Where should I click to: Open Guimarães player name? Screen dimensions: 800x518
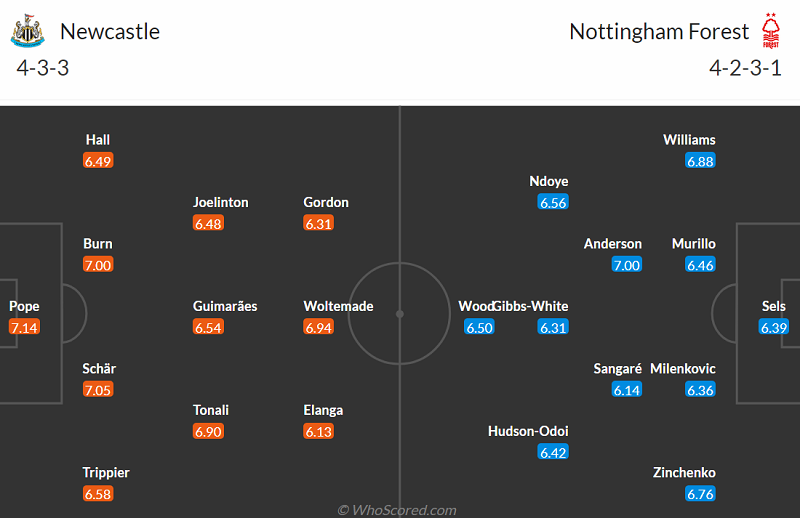(225, 306)
